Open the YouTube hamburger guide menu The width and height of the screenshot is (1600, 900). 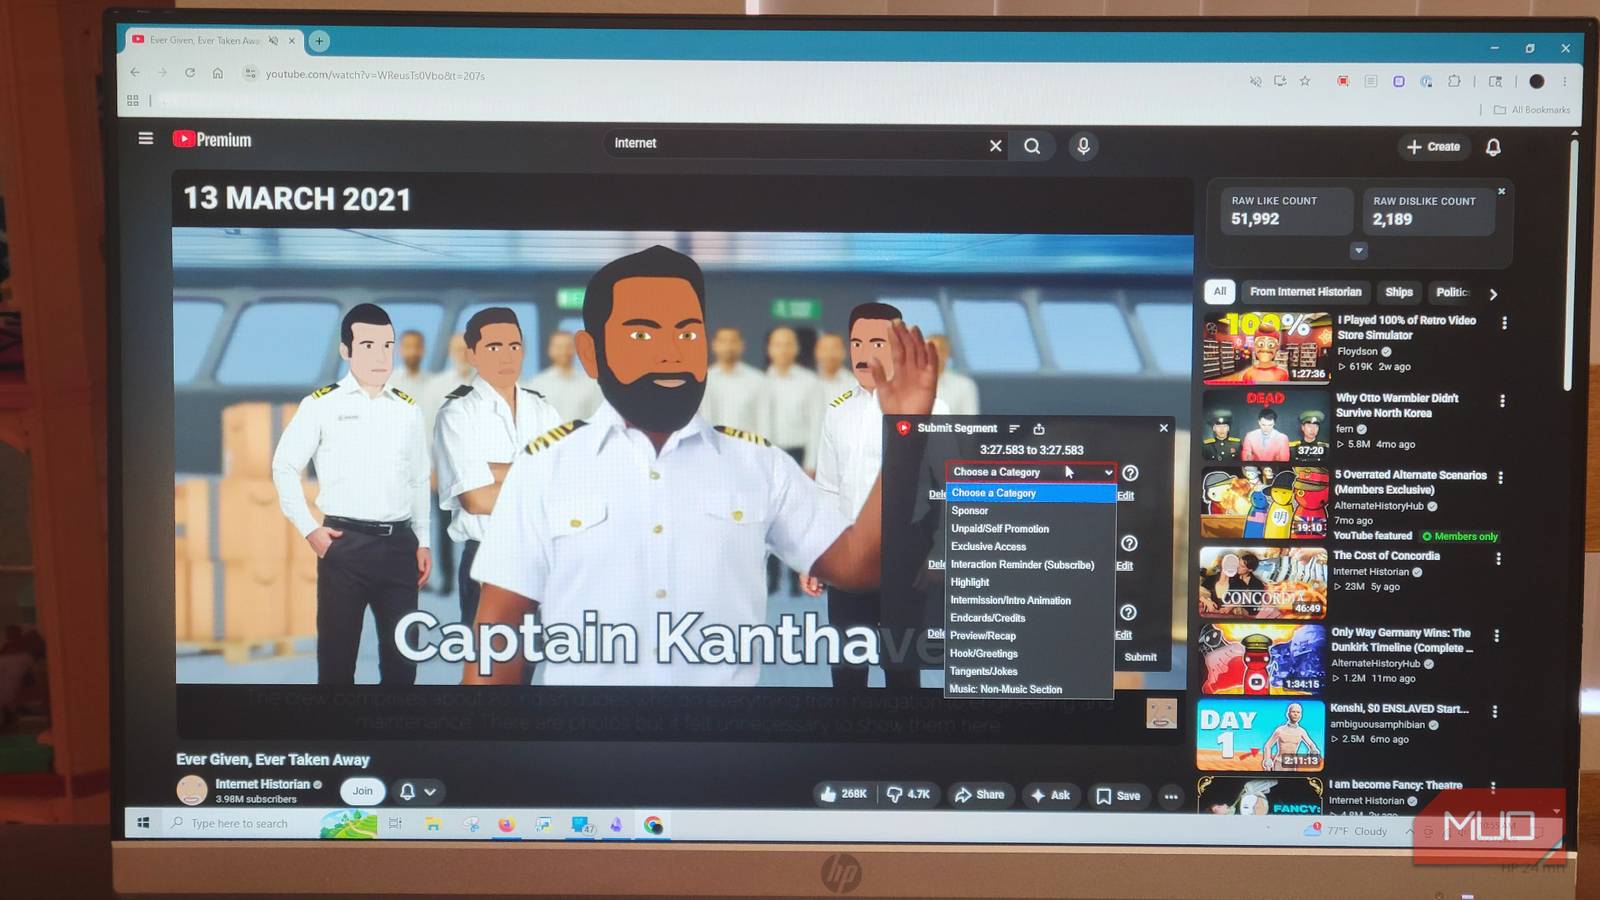pyautogui.click(x=146, y=138)
